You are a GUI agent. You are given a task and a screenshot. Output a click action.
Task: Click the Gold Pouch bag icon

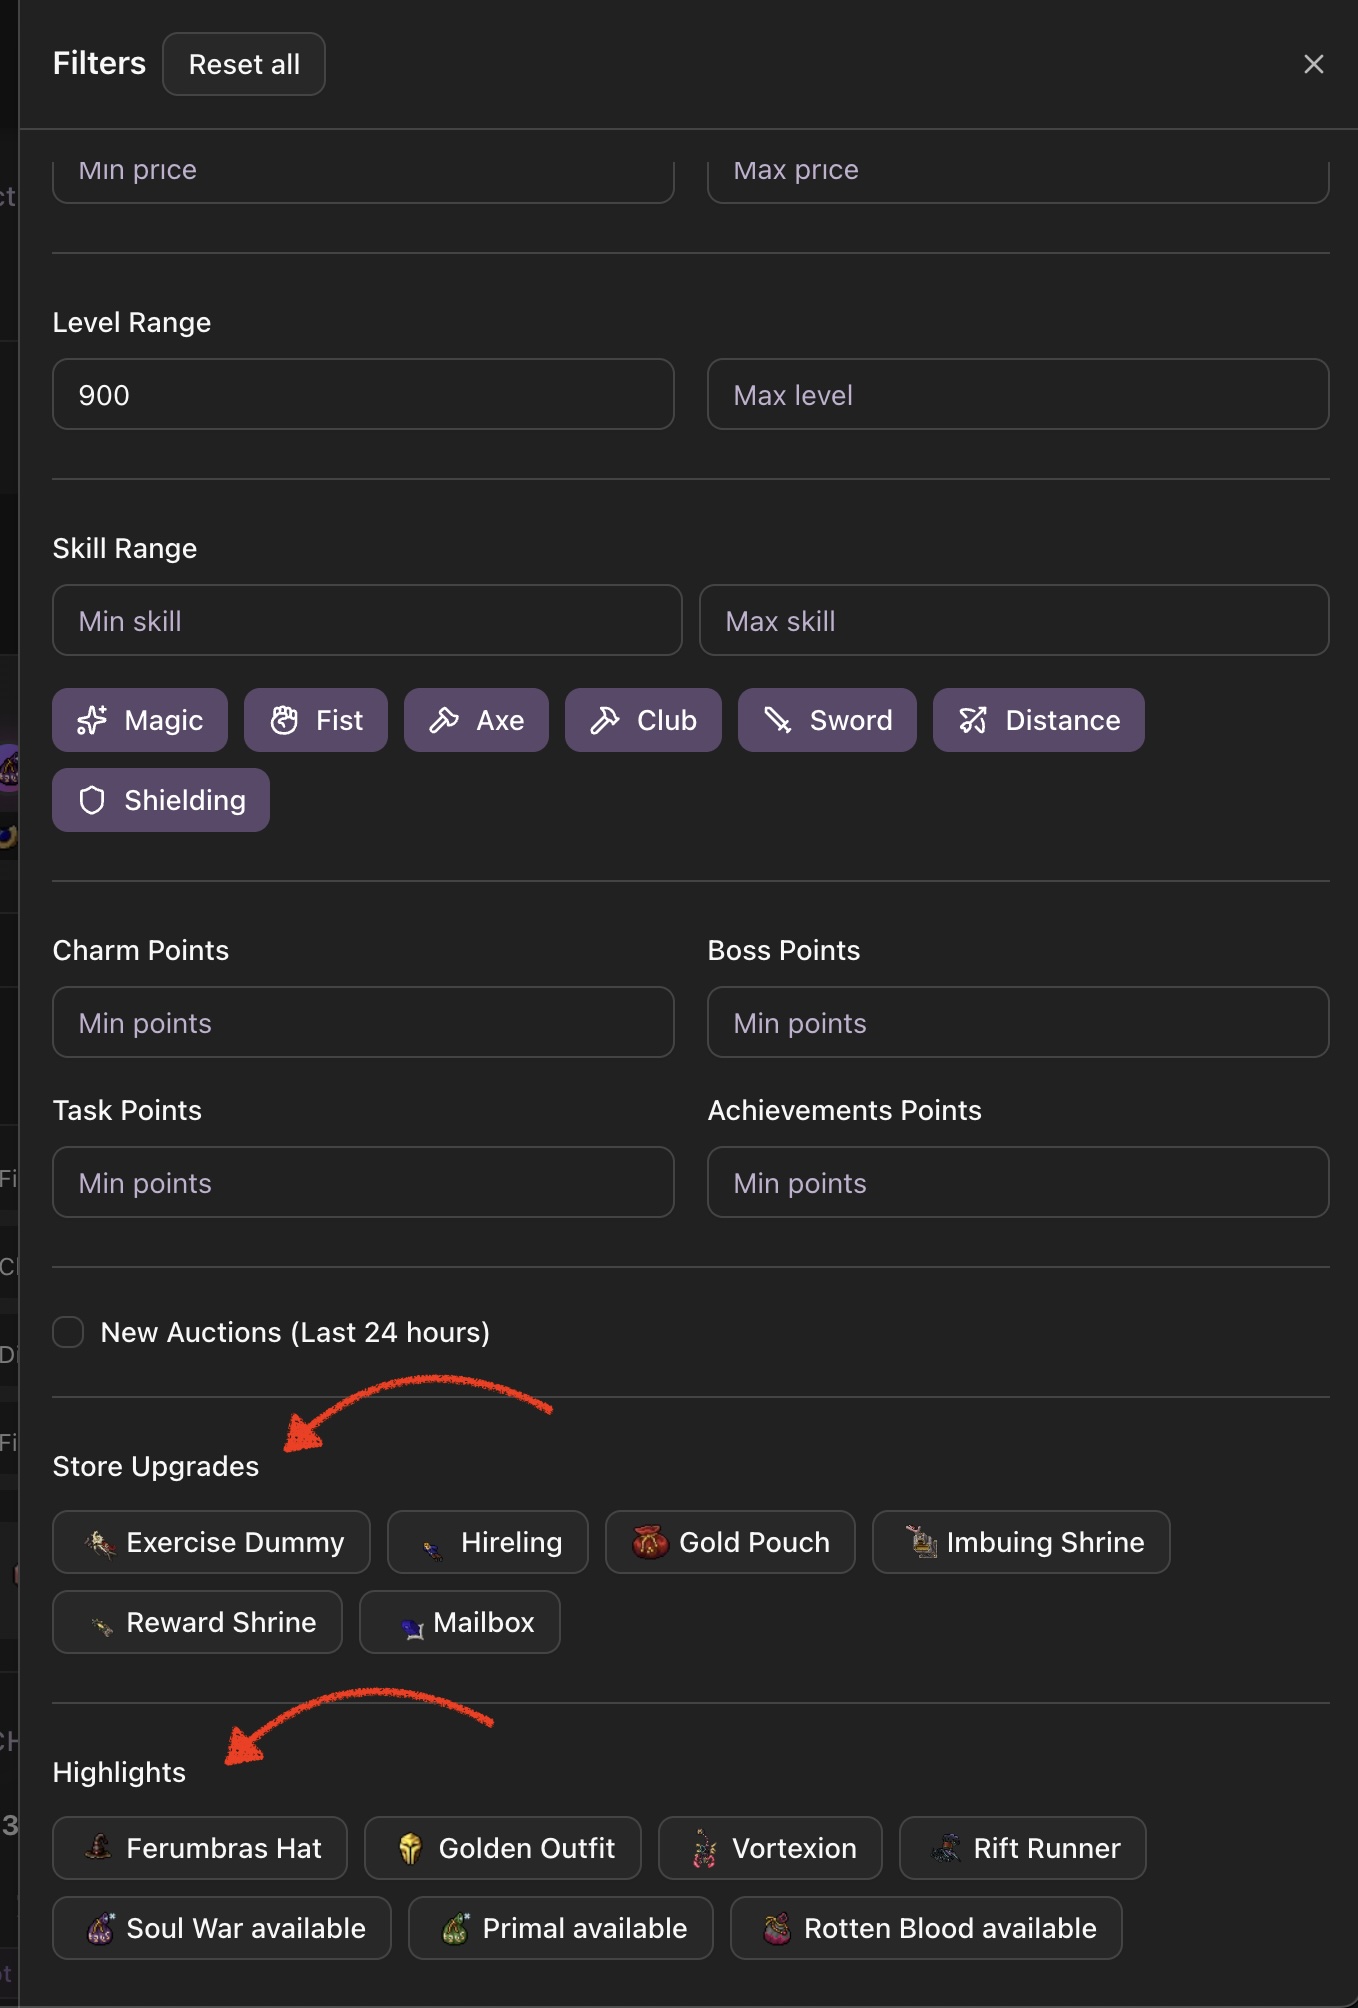point(650,1542)
